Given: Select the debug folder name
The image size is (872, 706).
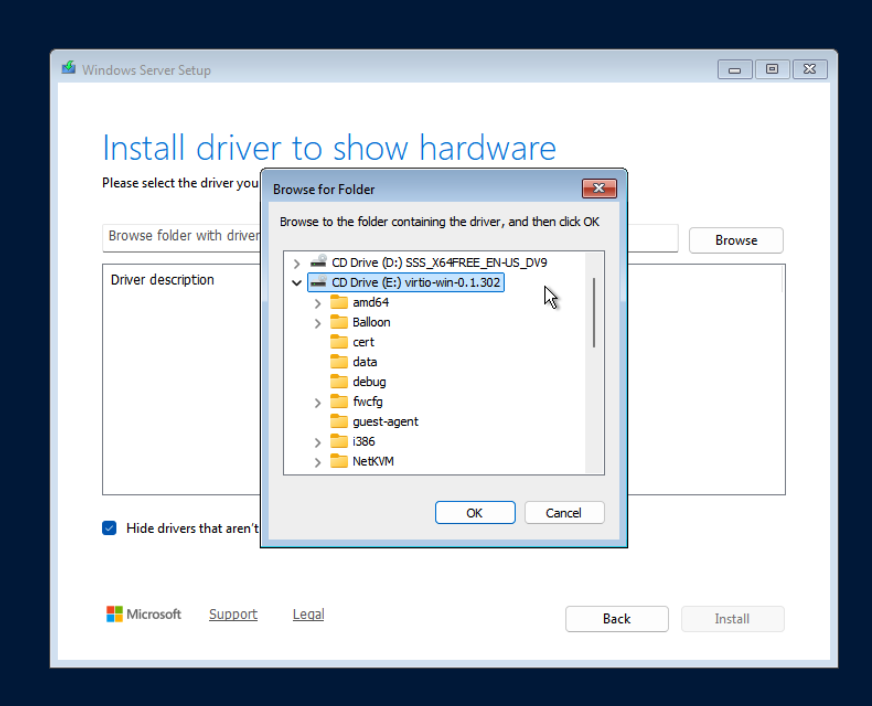Looking at the screenshot, I should click(369, 382).
